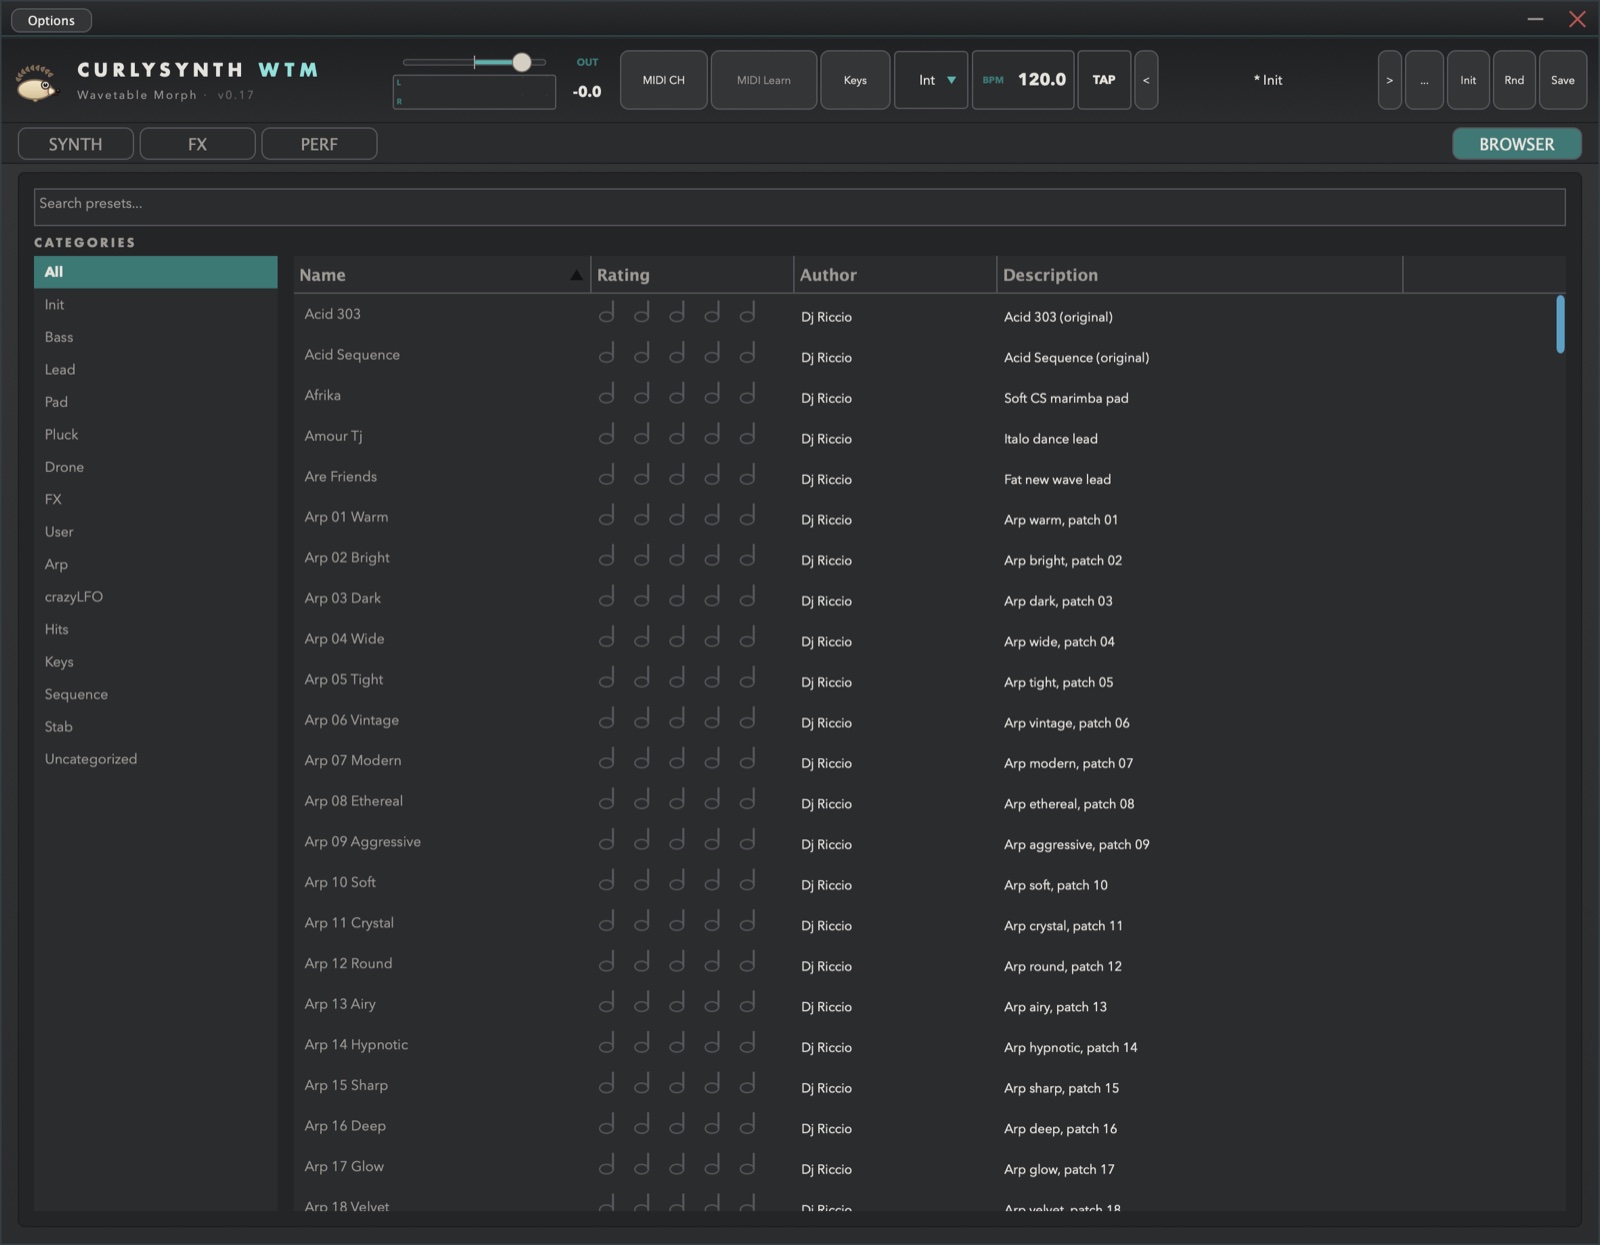Toggle the Keys button

(x=855, y=80)
